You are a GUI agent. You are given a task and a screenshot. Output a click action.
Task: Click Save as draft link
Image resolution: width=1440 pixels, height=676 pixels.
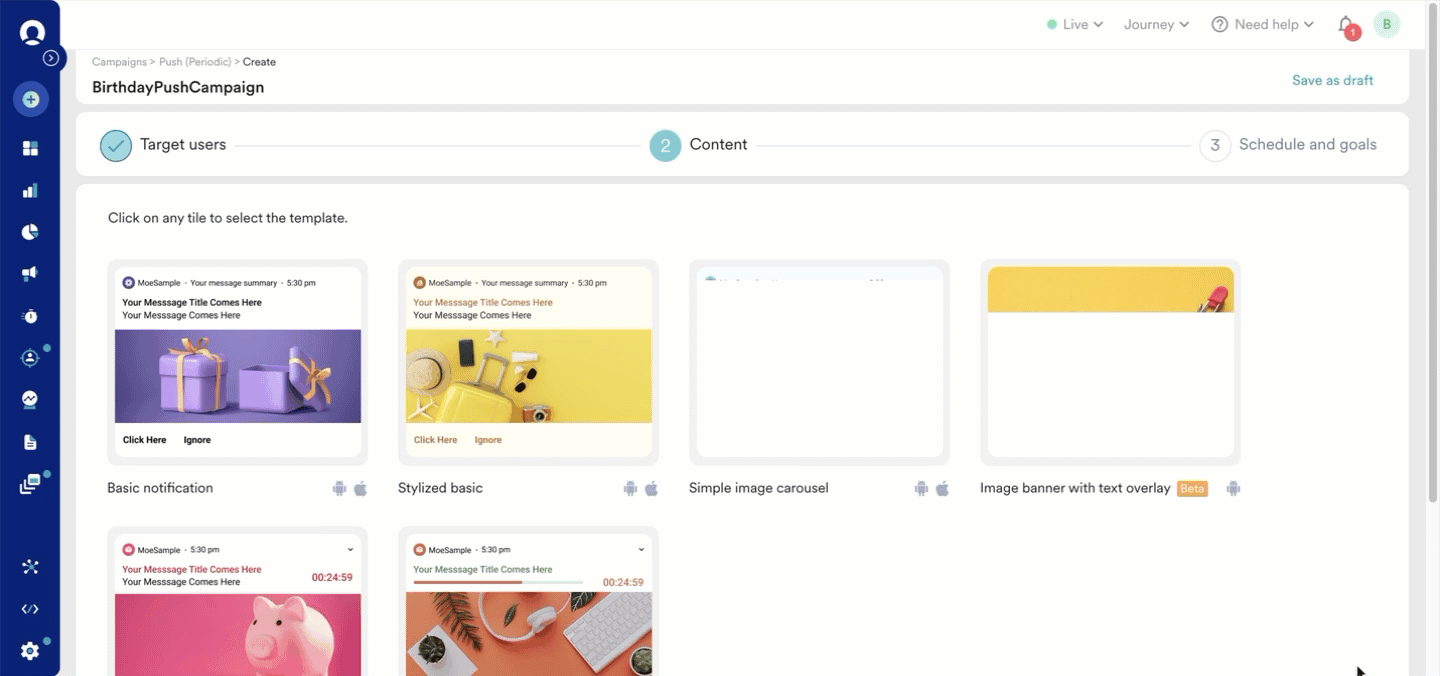pos(1332,80)
